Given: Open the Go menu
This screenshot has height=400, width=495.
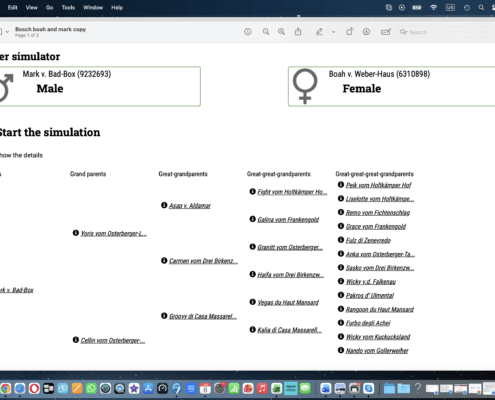Looking at the screenshot, I should click(x=50, y=7).
